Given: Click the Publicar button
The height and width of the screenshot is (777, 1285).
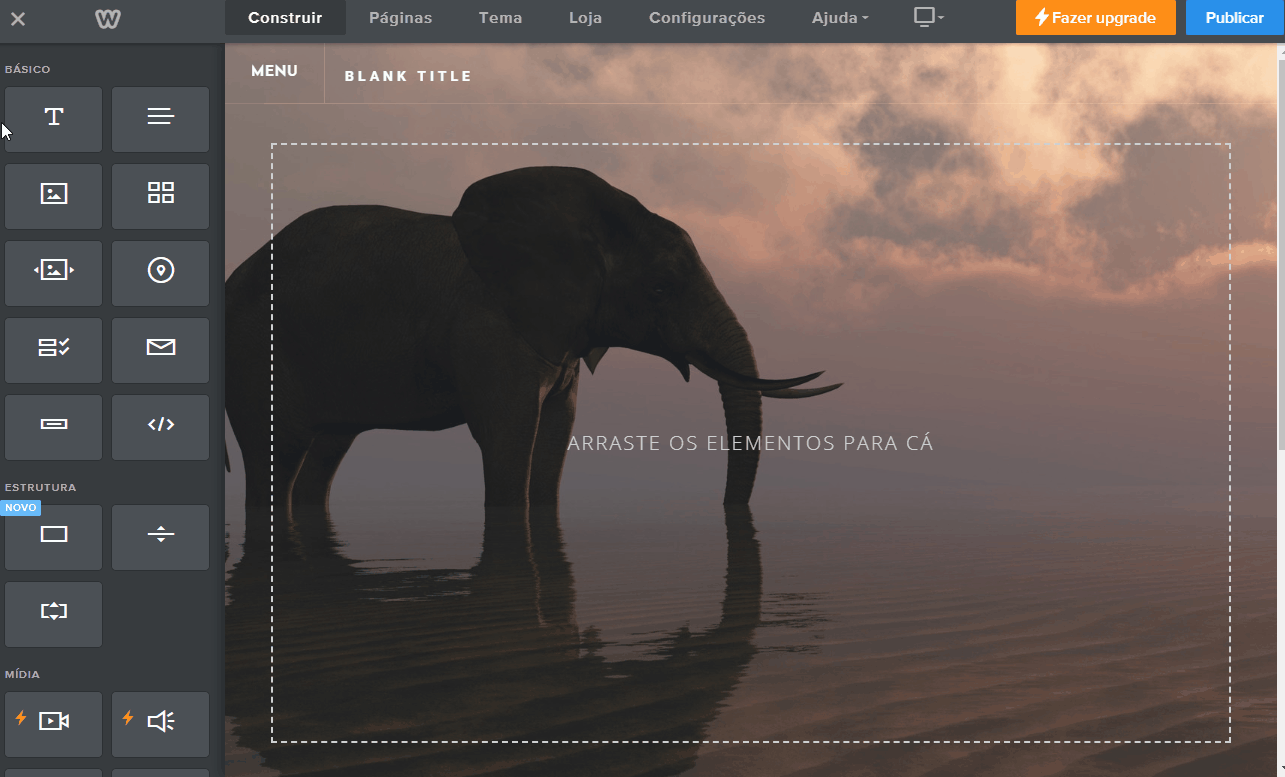Looking at the screenshot, I should point(1234,18).
